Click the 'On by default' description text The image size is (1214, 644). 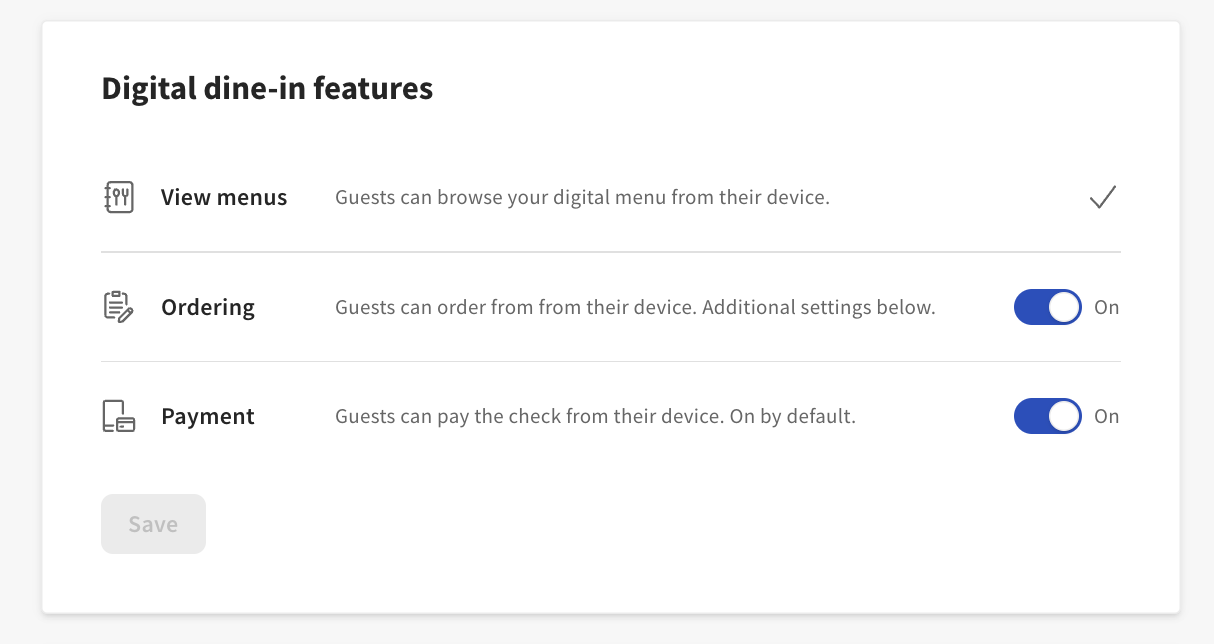(x=792, y=416)
